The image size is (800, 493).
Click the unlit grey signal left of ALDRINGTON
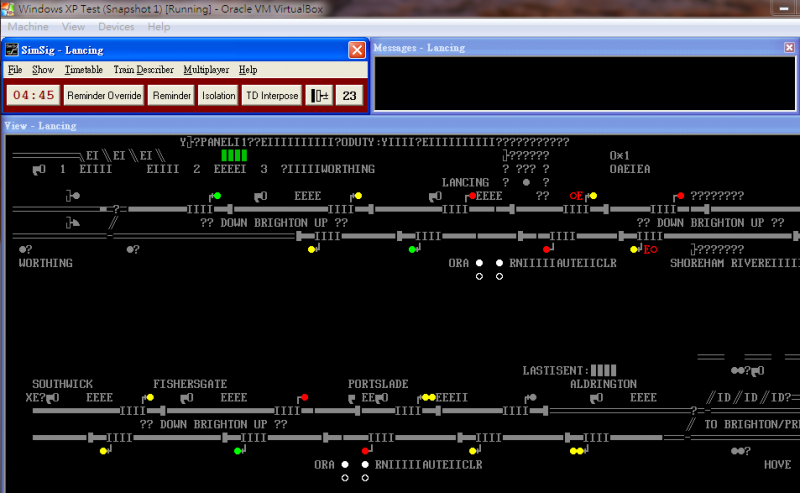click(x=533, y=398)
